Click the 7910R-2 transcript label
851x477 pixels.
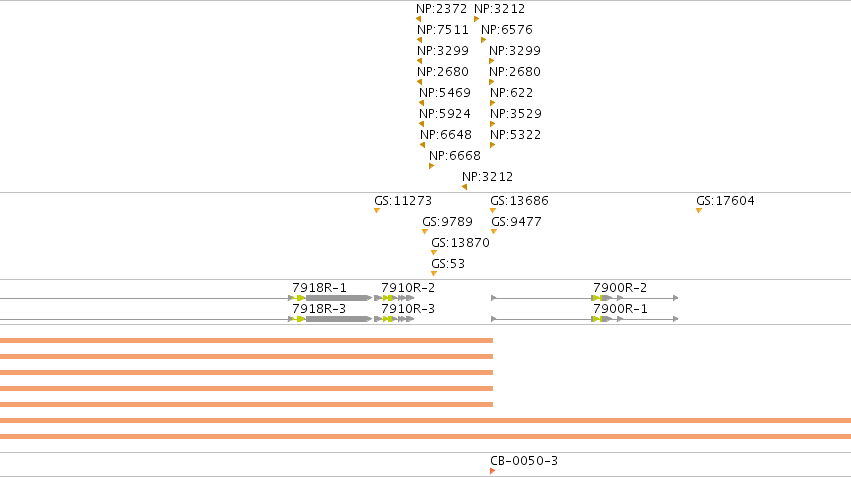coord(408,288)
